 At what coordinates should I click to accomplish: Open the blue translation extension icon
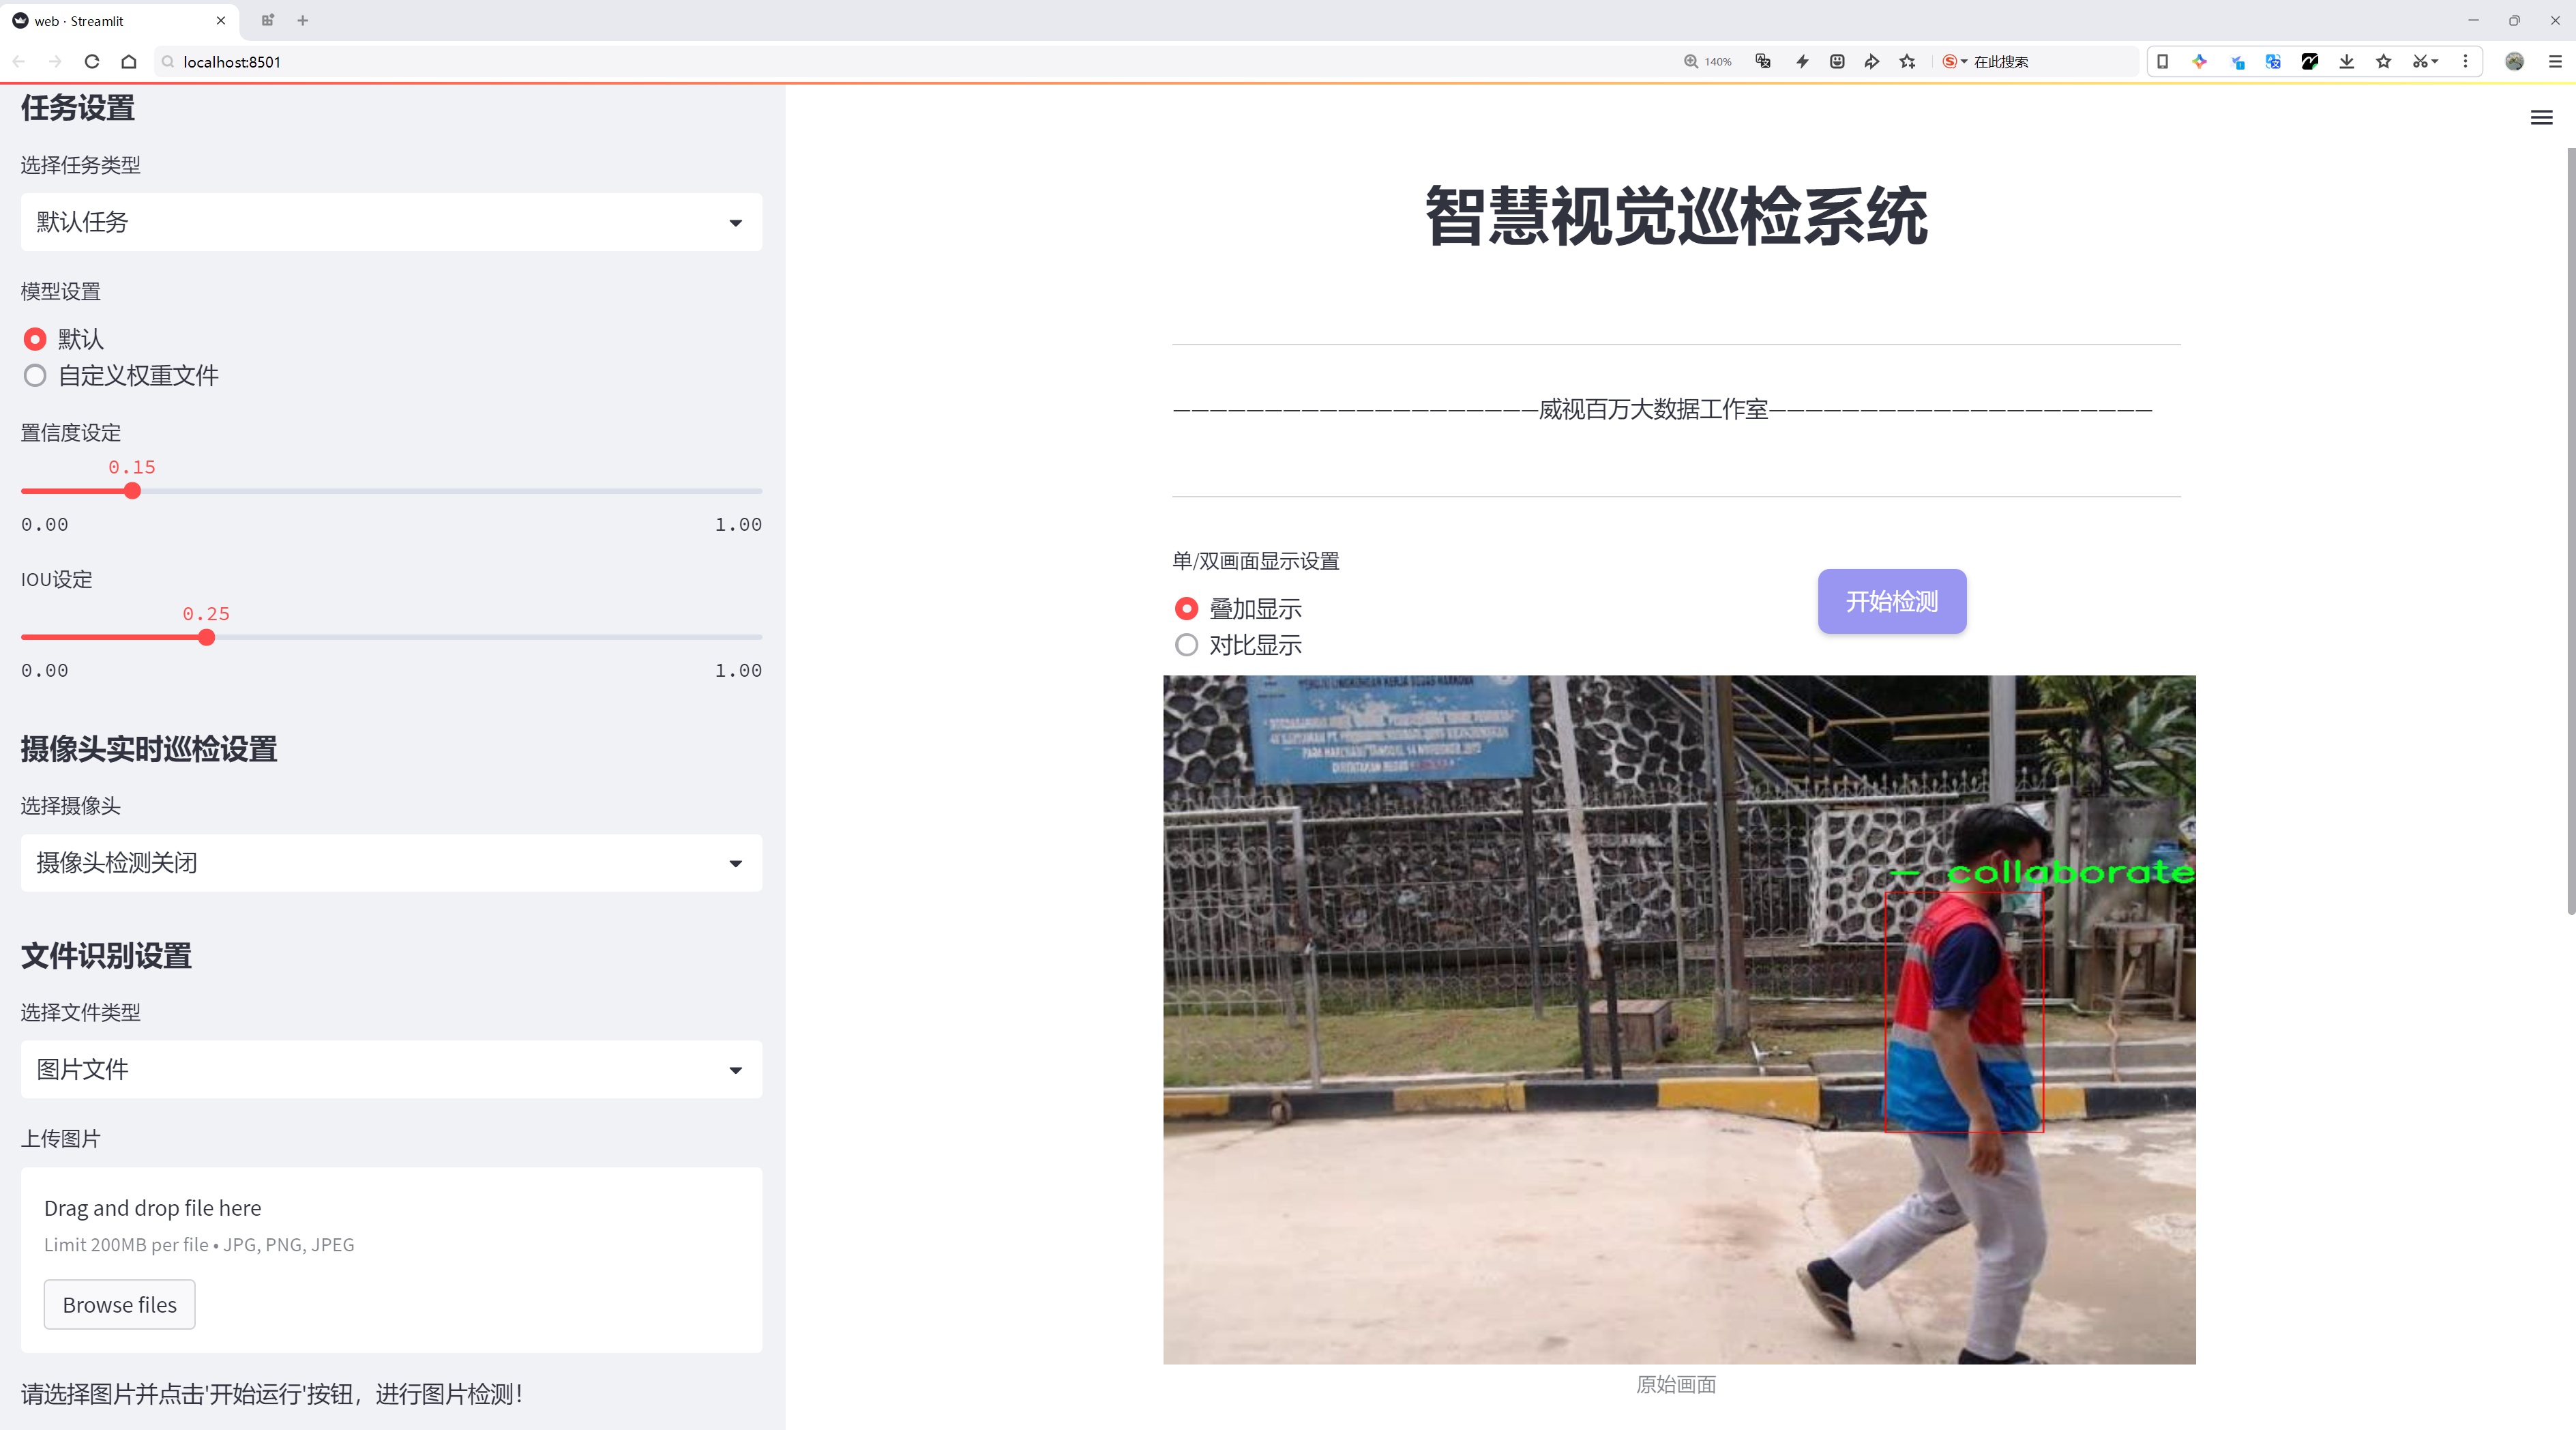(x=2273, y=62)
